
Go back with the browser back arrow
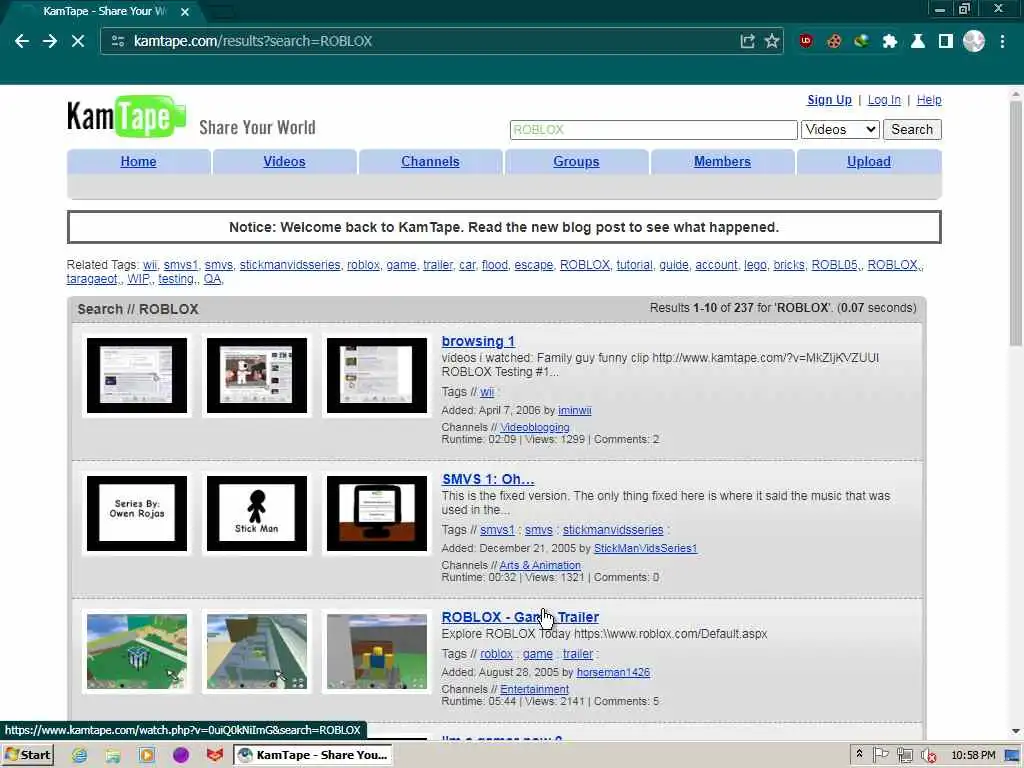click(22, 41)
